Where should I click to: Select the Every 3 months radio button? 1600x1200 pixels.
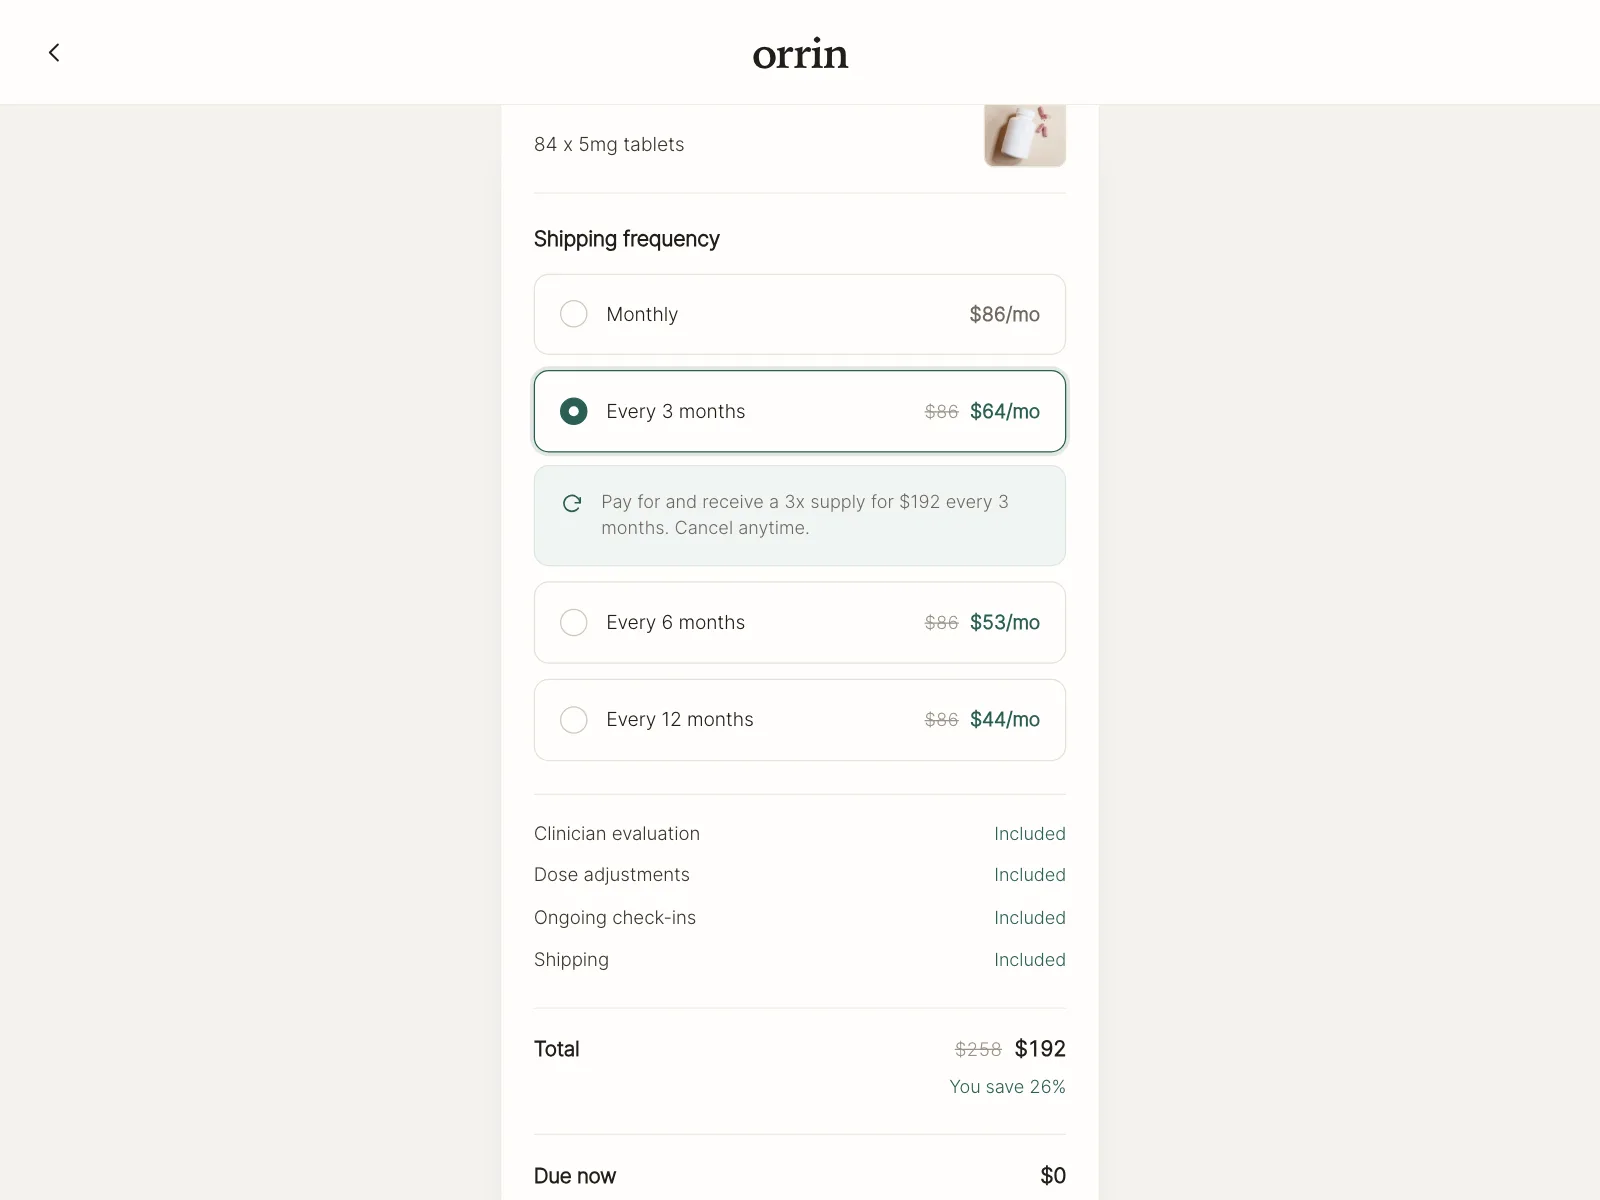(574, 411)
